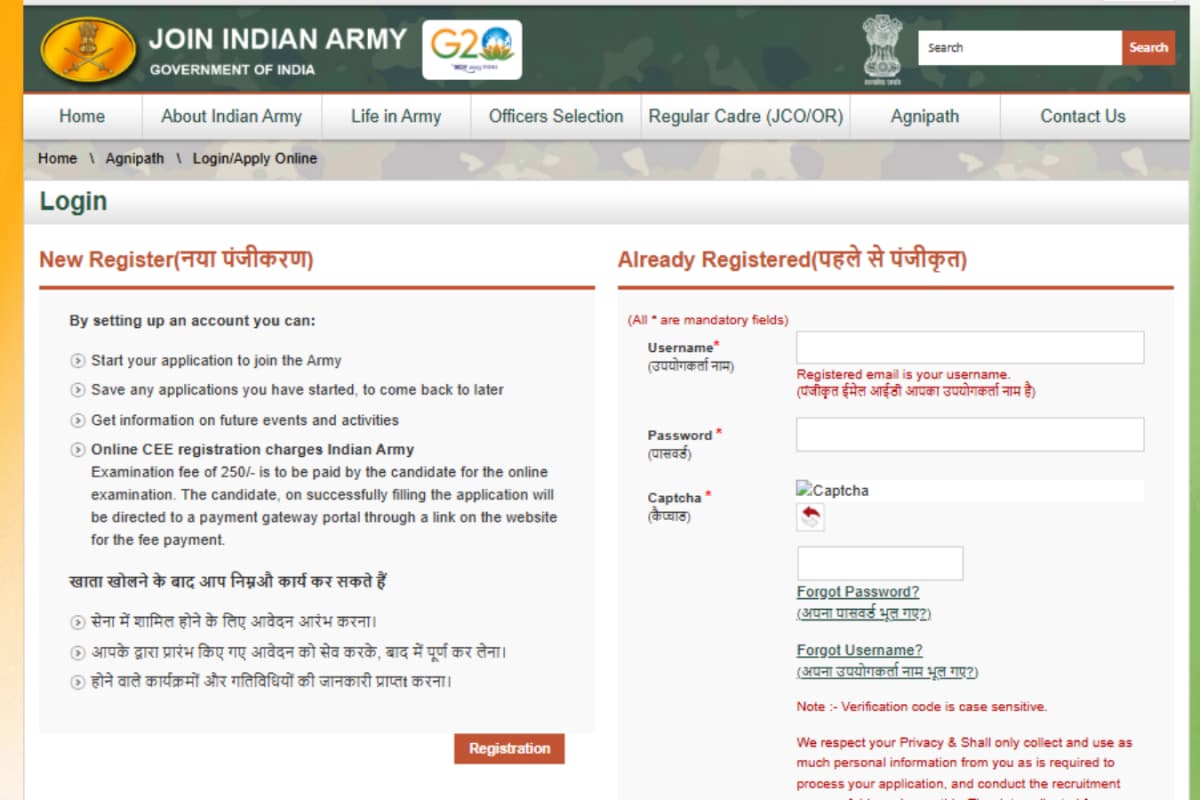The image size is (1200, 800).
Task: Click the 'Verification code is case sensitive' note
Action: click(x=922, y=706)
